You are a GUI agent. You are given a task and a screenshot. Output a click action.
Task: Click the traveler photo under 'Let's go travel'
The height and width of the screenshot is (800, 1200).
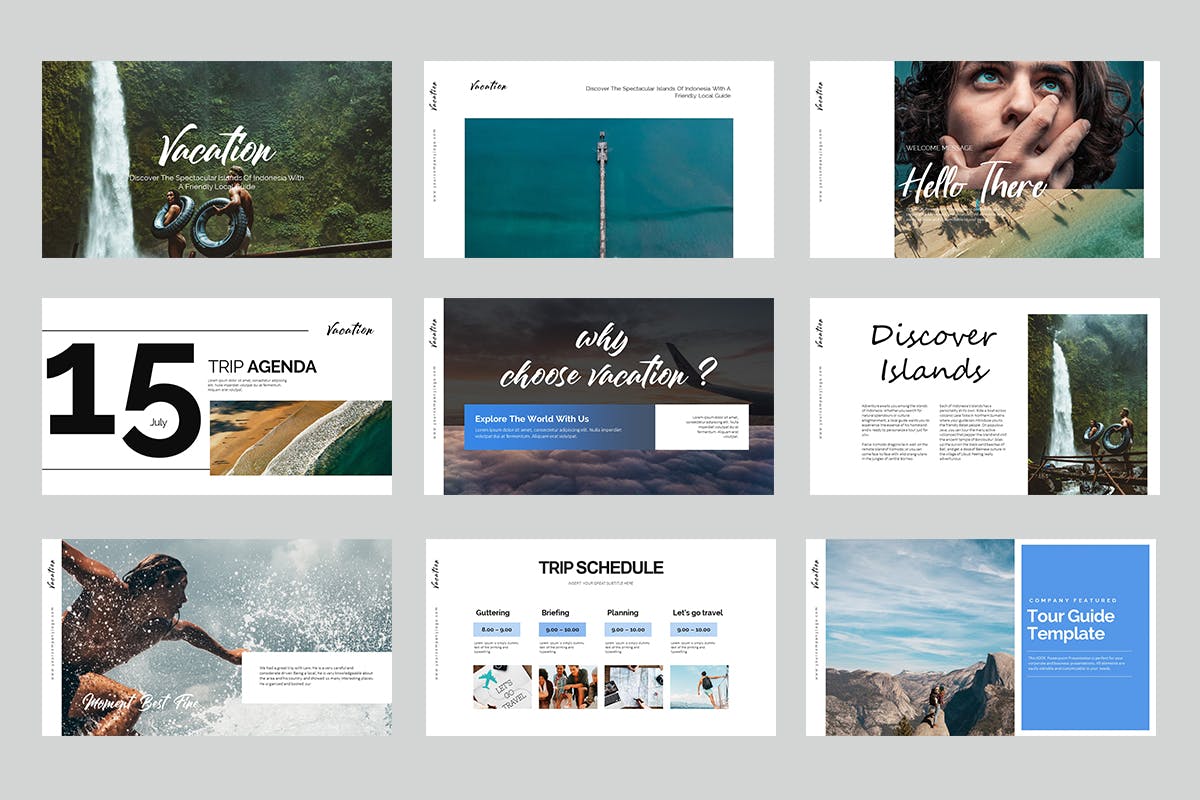click(699, 687)
